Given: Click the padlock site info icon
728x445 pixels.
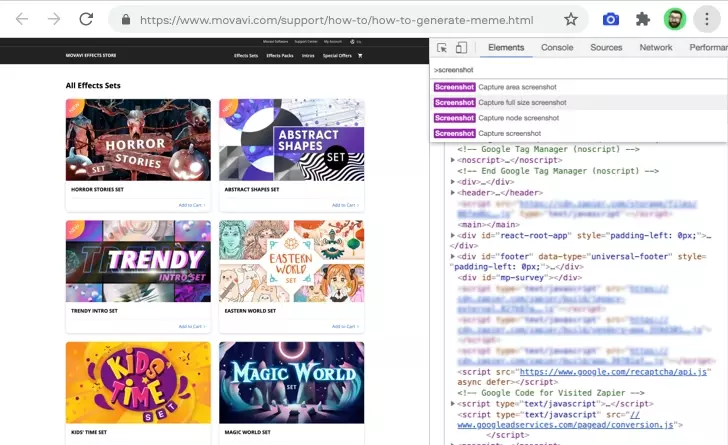Looking at the screenshot, I should pos(125,20).
